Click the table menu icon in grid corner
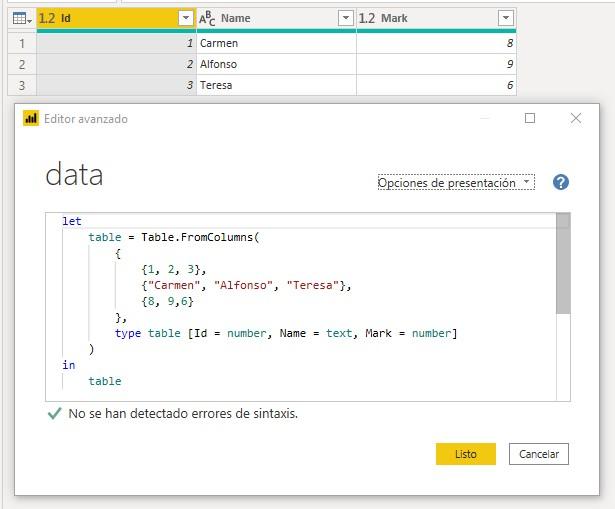Viewport: 615px width, 509px height. pos(20,18)
